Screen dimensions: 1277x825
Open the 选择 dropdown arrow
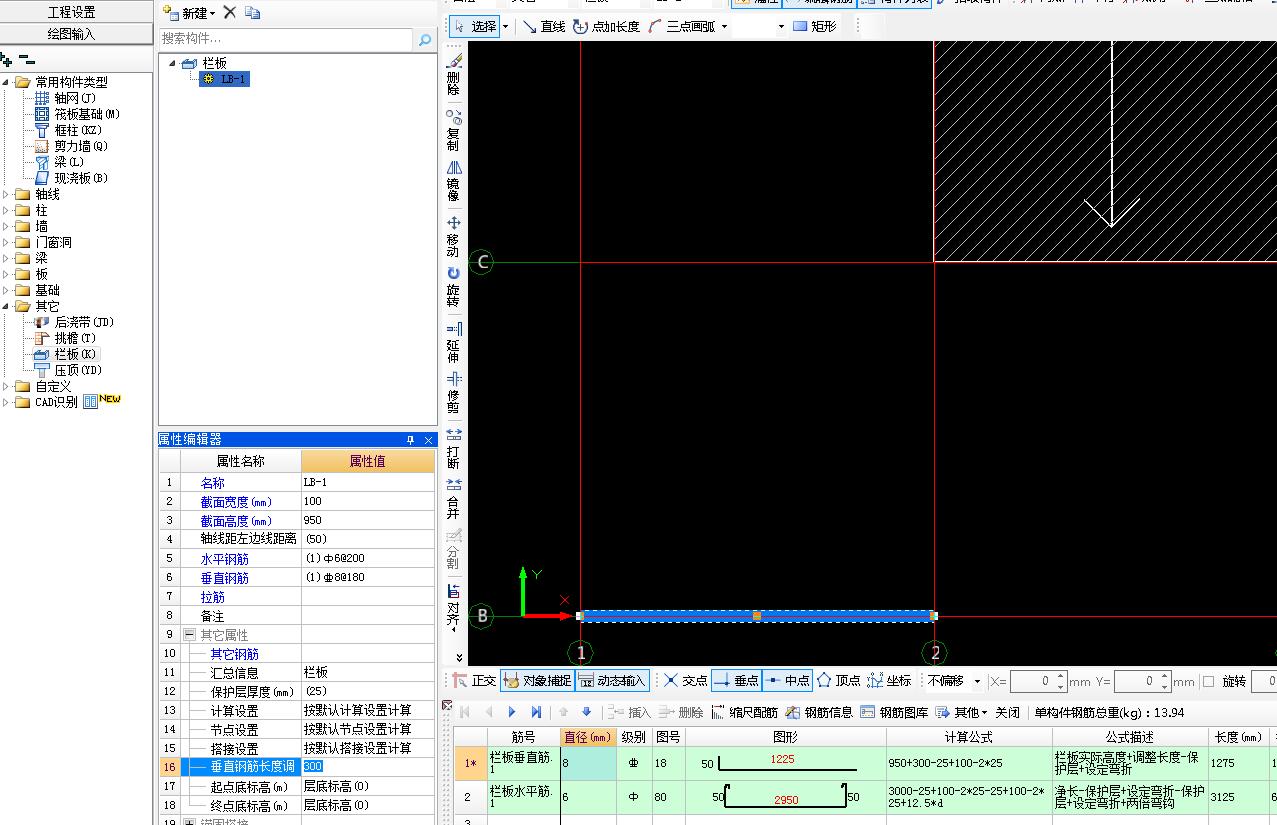pos(505,27)
